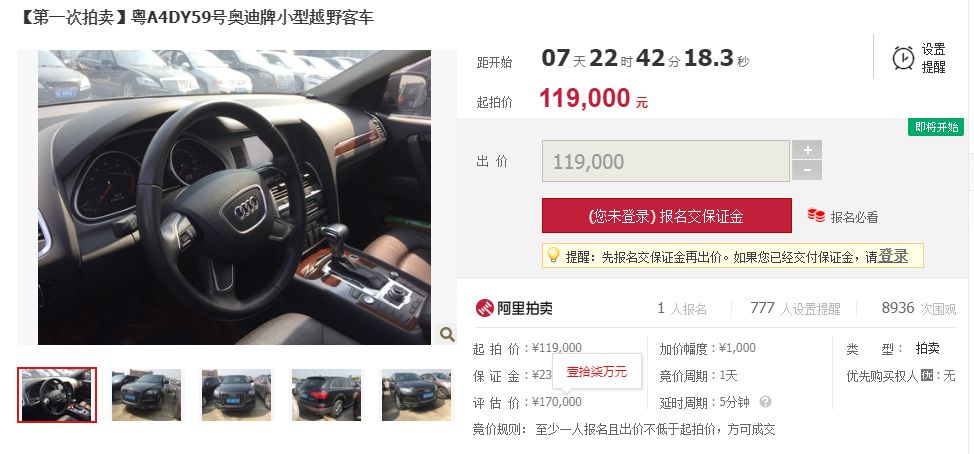Click the alarm clock reminder icon
The height and width of the screenshot is (454, 974).
click(x=903, y=58)
